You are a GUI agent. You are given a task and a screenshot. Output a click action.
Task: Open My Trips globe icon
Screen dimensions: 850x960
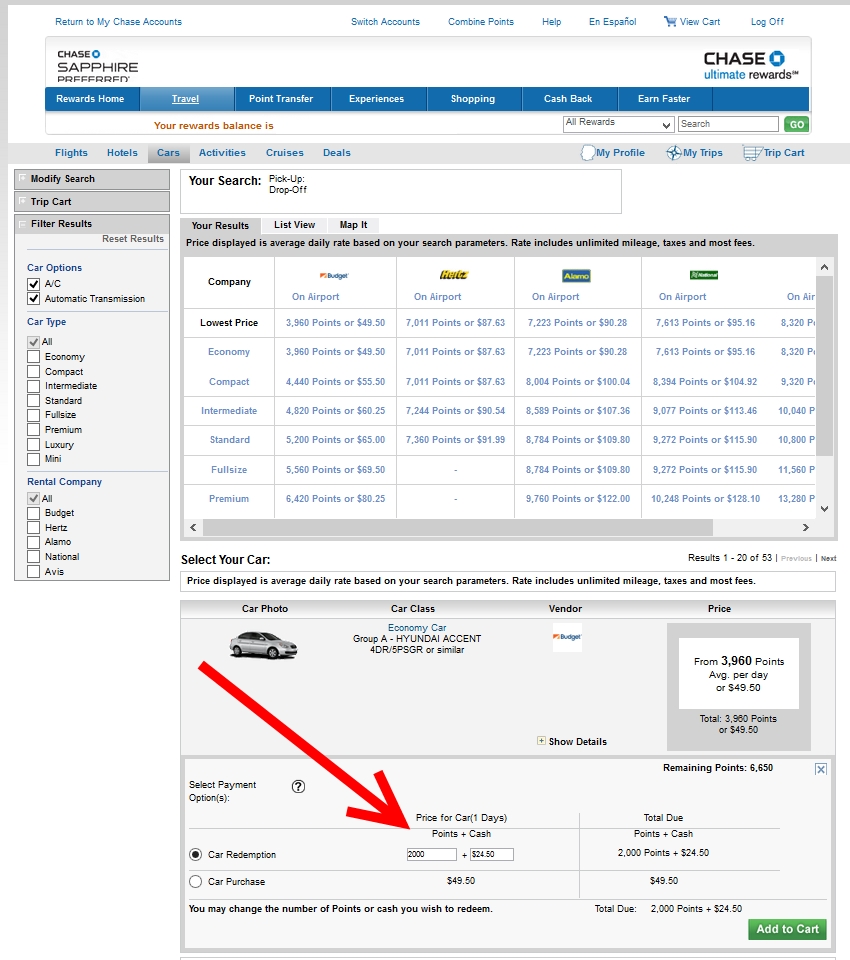tap(674, 153)
